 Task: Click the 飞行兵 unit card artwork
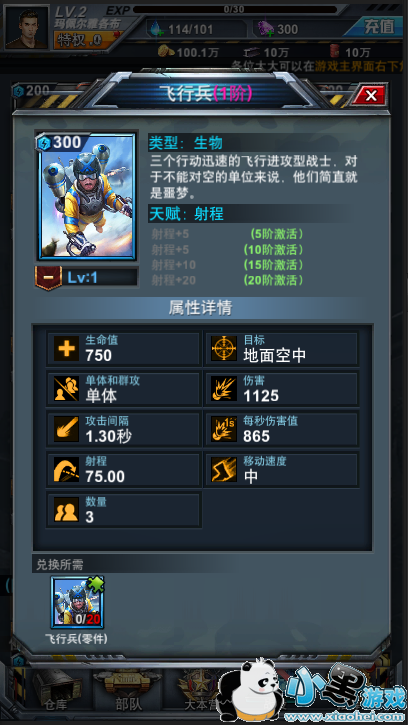tap(87, 196)
